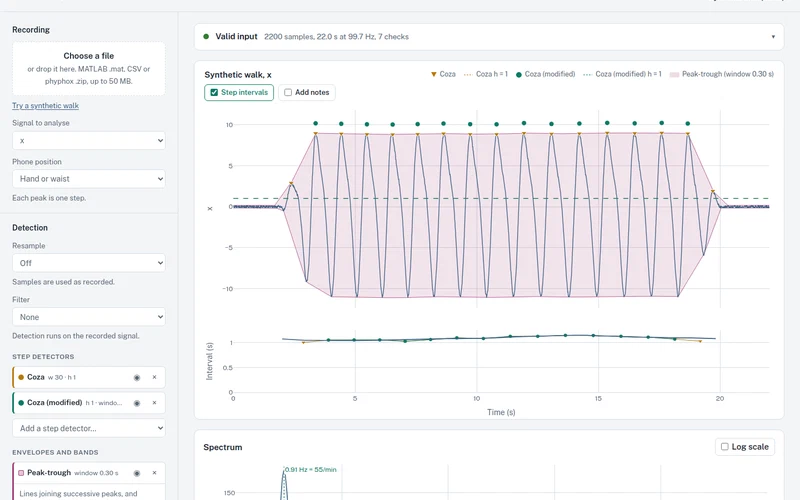The image size is (800, 500).
Task: Click the Spectrum panel heading
Action: point(223,447)
